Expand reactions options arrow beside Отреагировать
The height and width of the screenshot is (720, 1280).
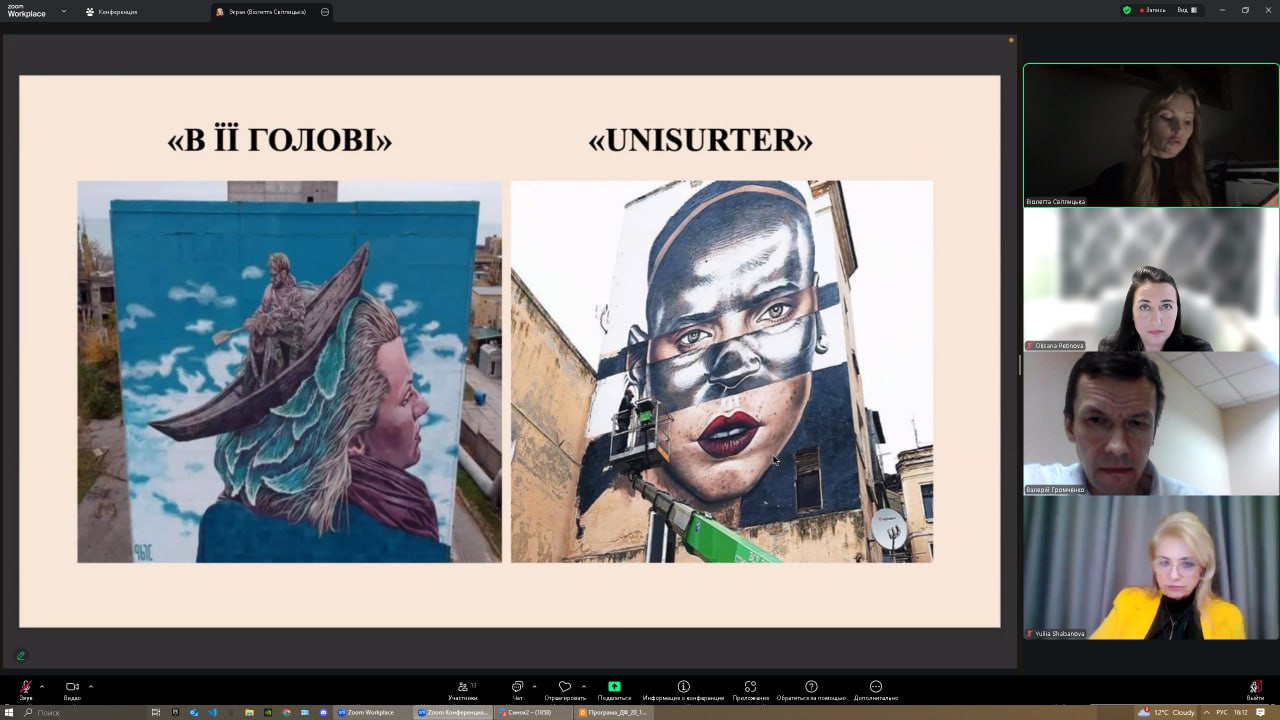584,686
